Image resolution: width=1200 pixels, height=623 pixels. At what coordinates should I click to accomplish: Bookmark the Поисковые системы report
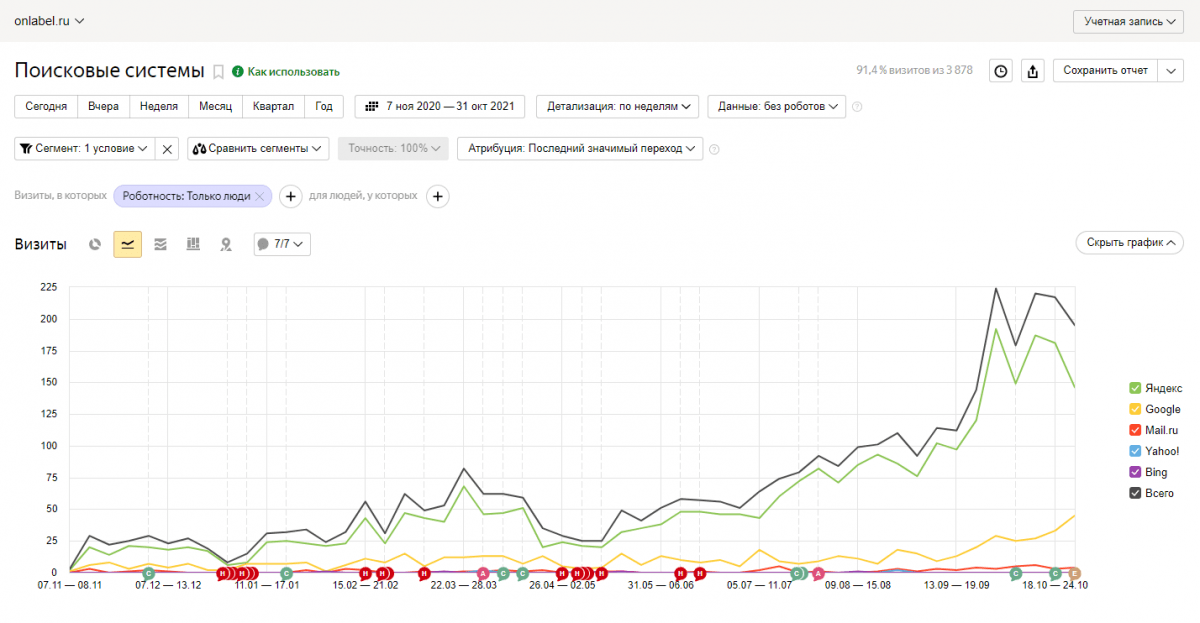218,72
